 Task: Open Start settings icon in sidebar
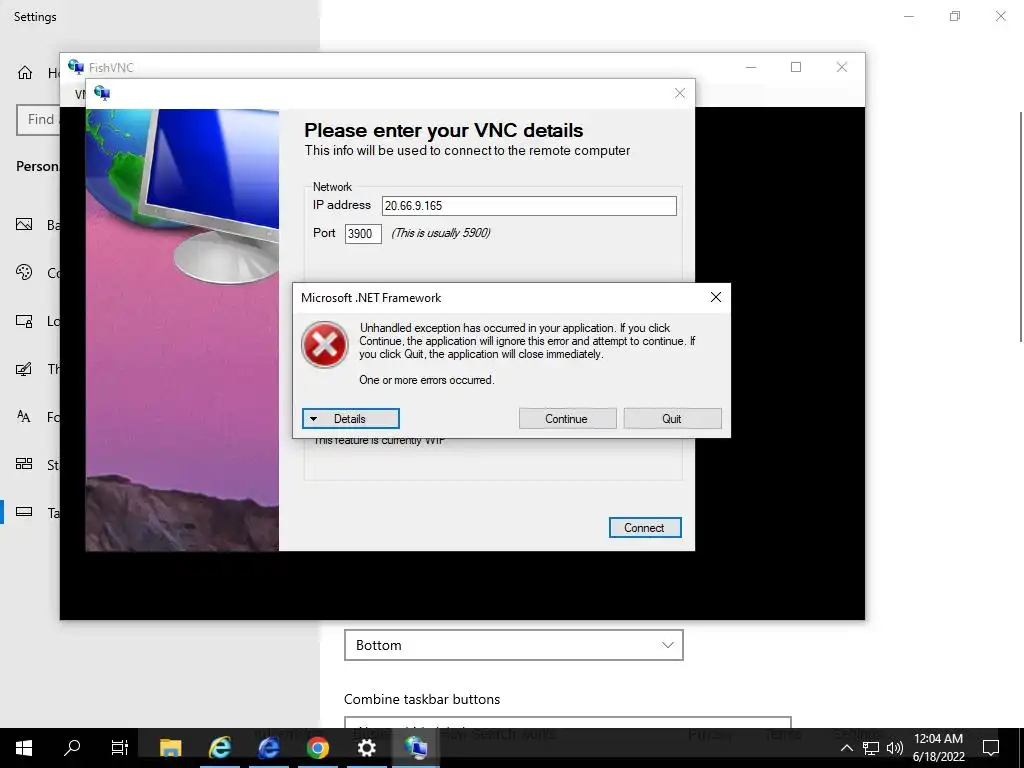(24, 464)
